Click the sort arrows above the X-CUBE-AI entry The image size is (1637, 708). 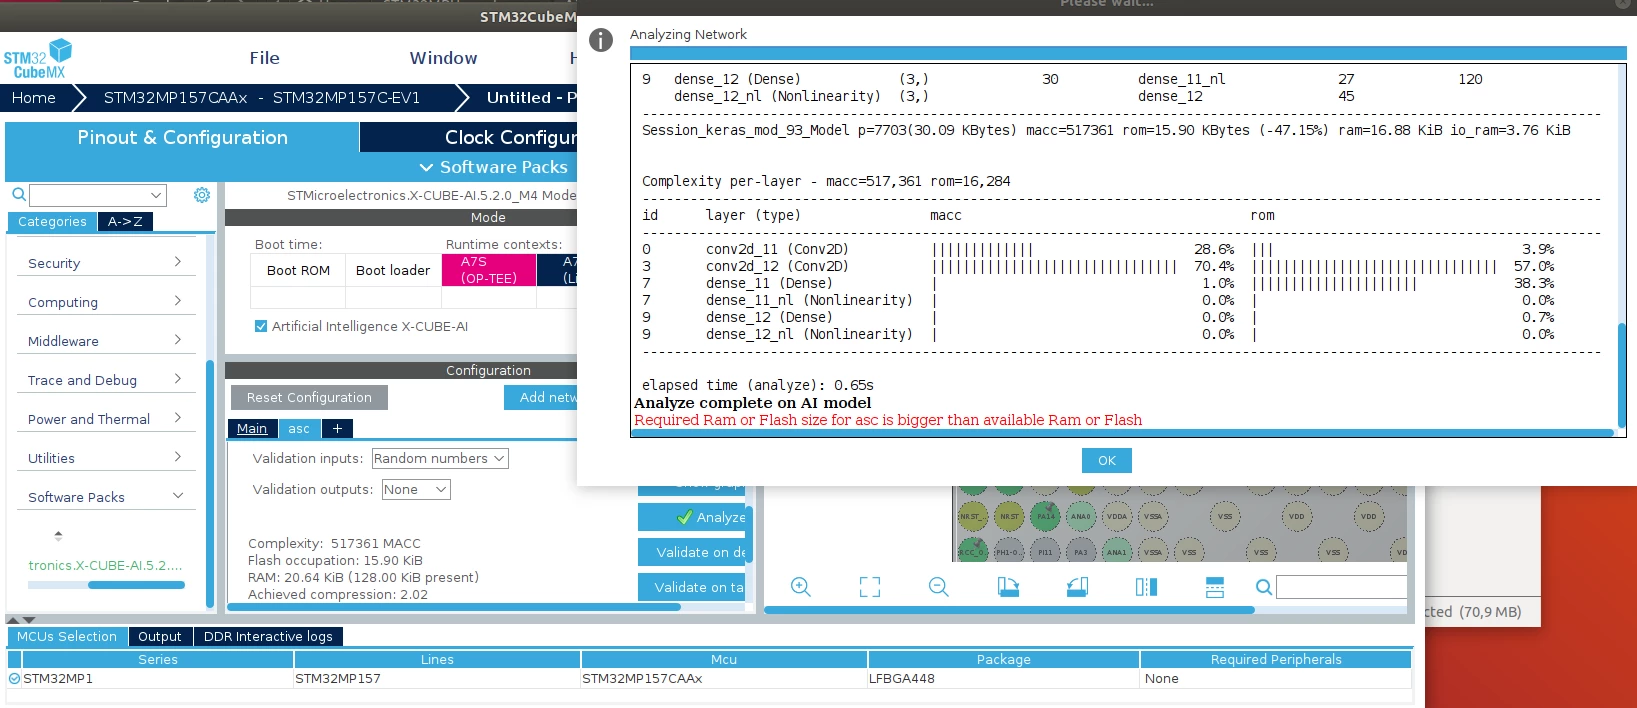58,535
